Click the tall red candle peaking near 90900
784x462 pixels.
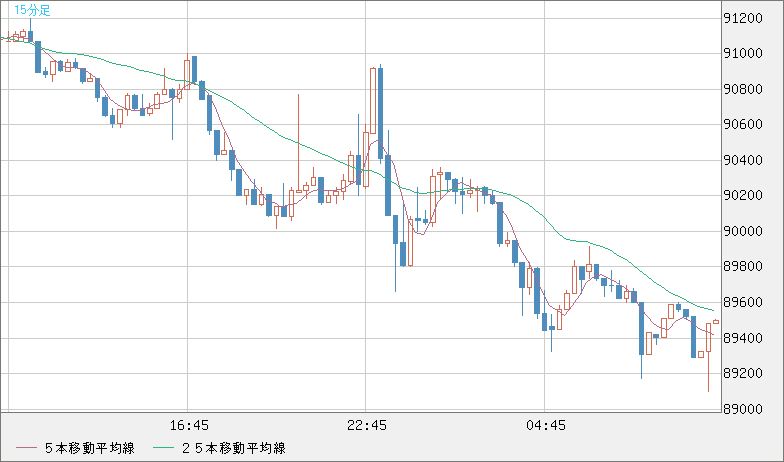[x=373, y=100]
